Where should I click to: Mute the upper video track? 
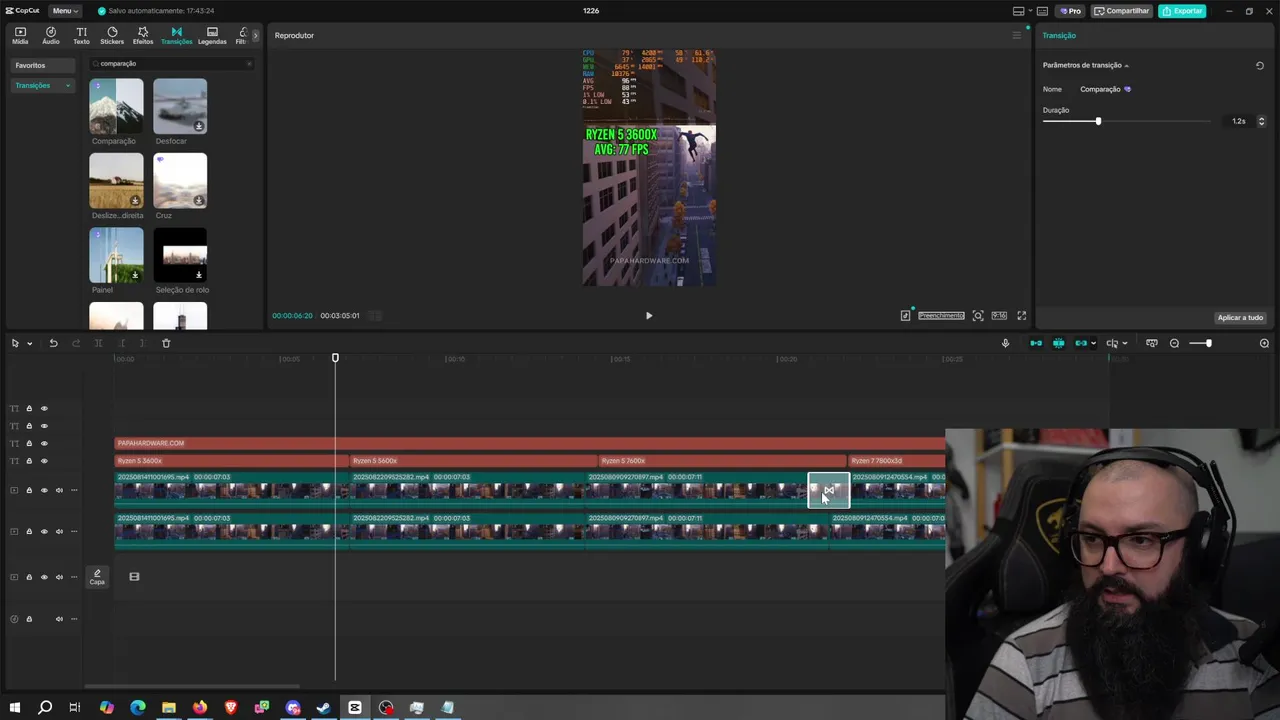pyautogui.click(x=59, y=491)
